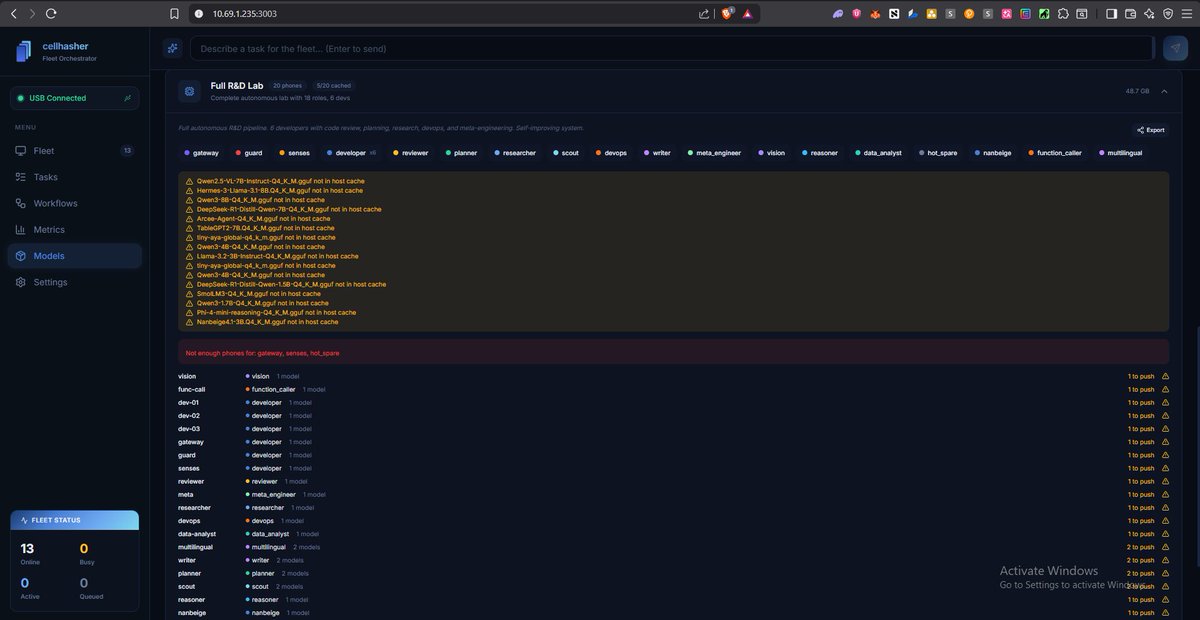Click the 20 phones badge

[x=287, y=86]
